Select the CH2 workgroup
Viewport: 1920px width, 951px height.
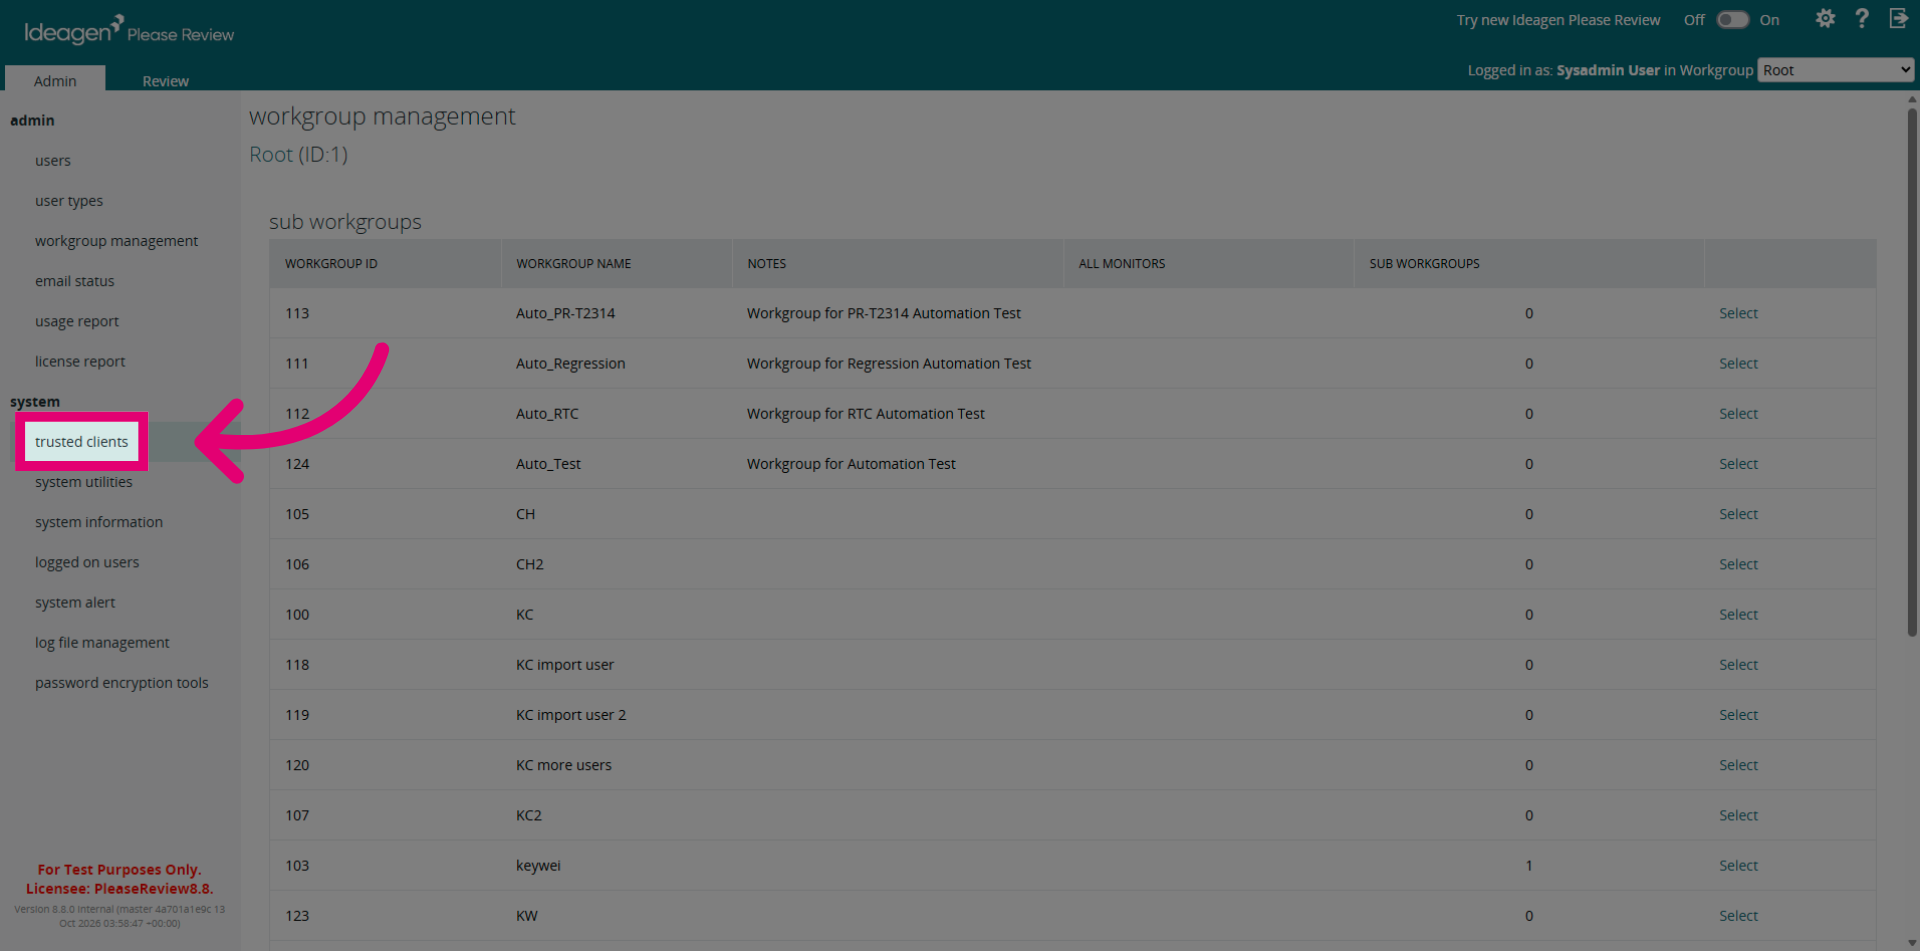(x=1738, y=564)
